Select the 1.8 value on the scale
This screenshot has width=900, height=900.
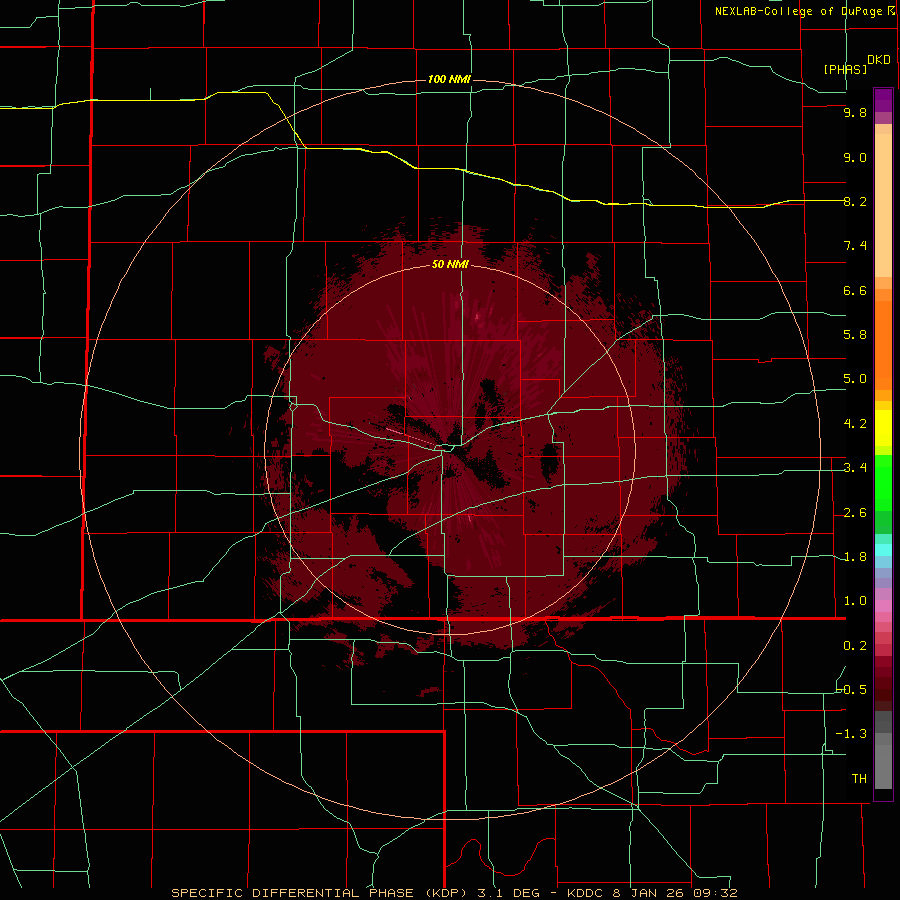[855, 557]
